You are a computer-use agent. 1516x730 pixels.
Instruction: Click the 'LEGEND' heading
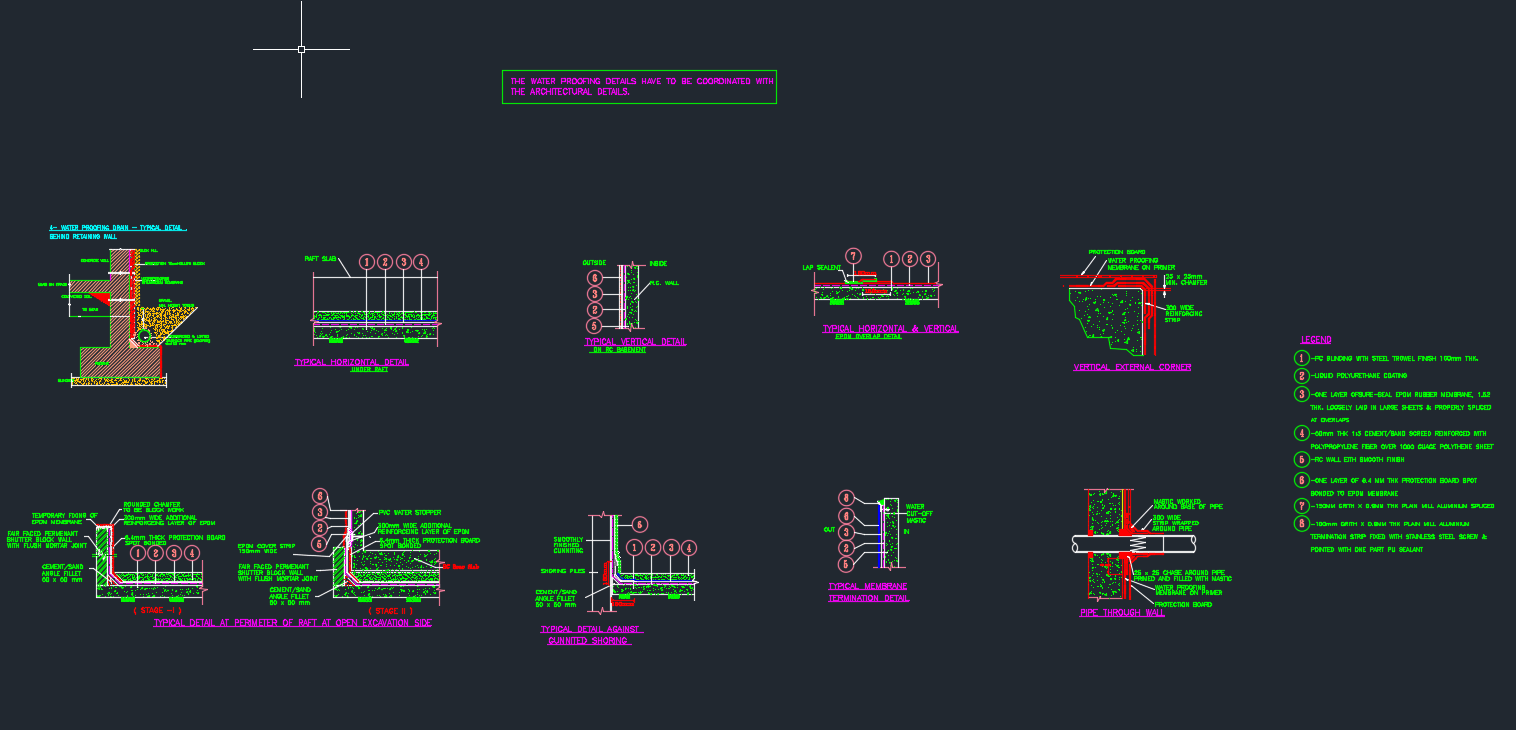point(1316,340)
